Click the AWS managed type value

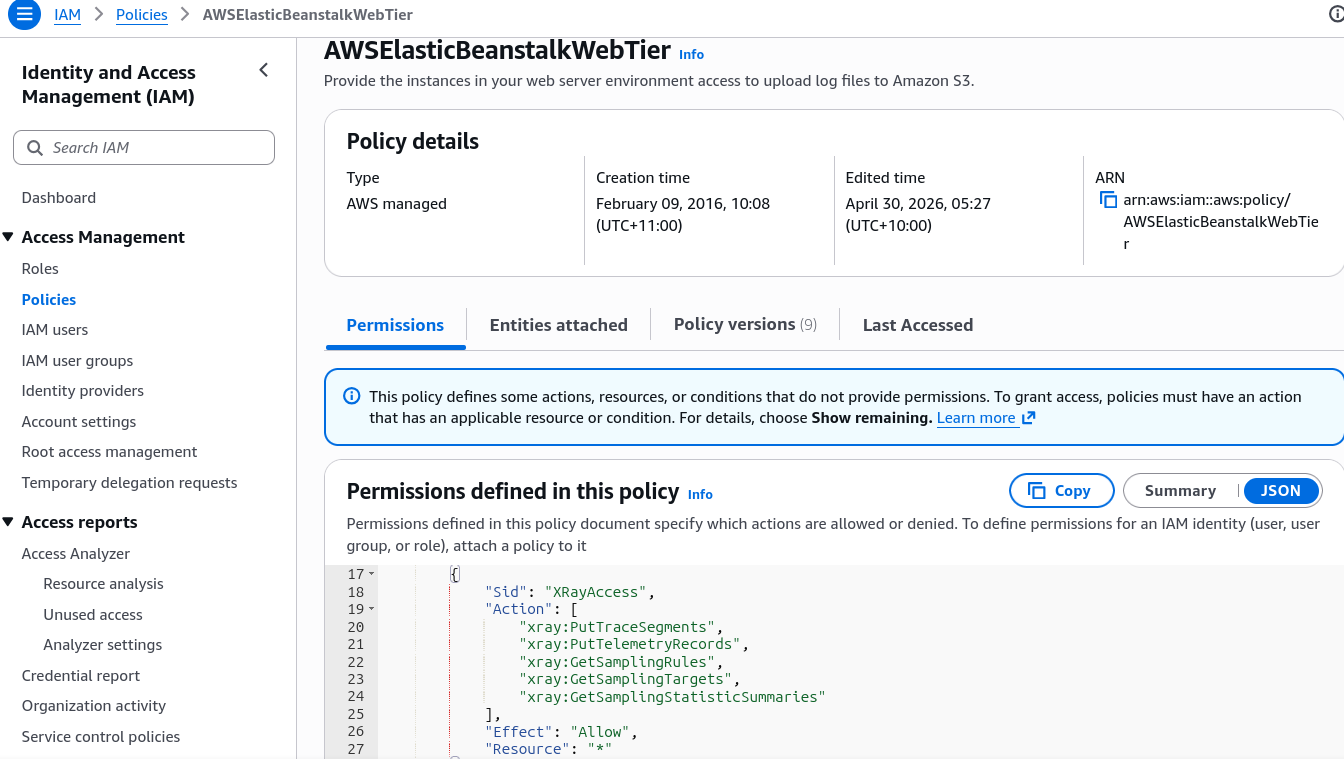pyautogui.click(x=397, y=204)
